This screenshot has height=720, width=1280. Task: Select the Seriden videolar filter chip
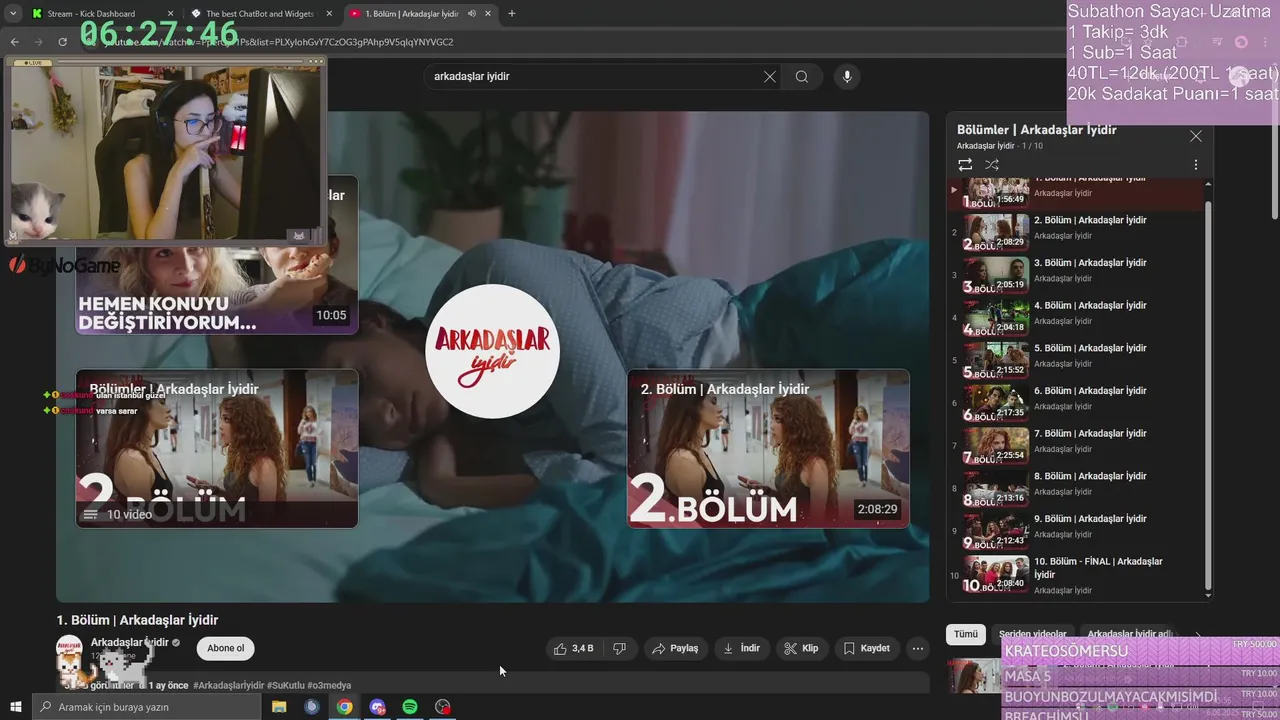(1033, 634)
